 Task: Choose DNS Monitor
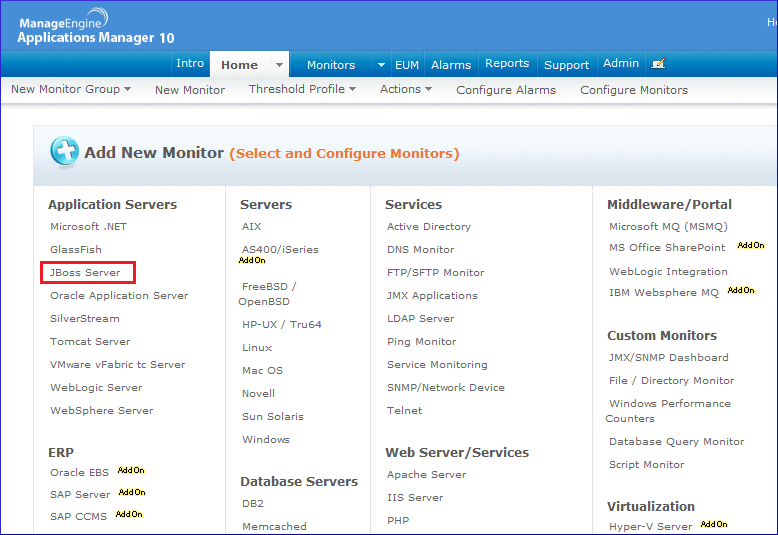click(421, 250)
